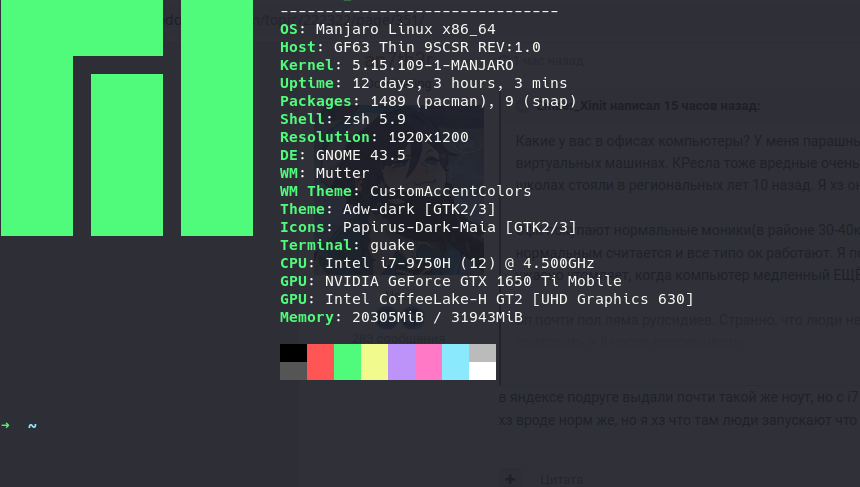Click the plus icon beside 'Цитата' in forum

point(510,479)
